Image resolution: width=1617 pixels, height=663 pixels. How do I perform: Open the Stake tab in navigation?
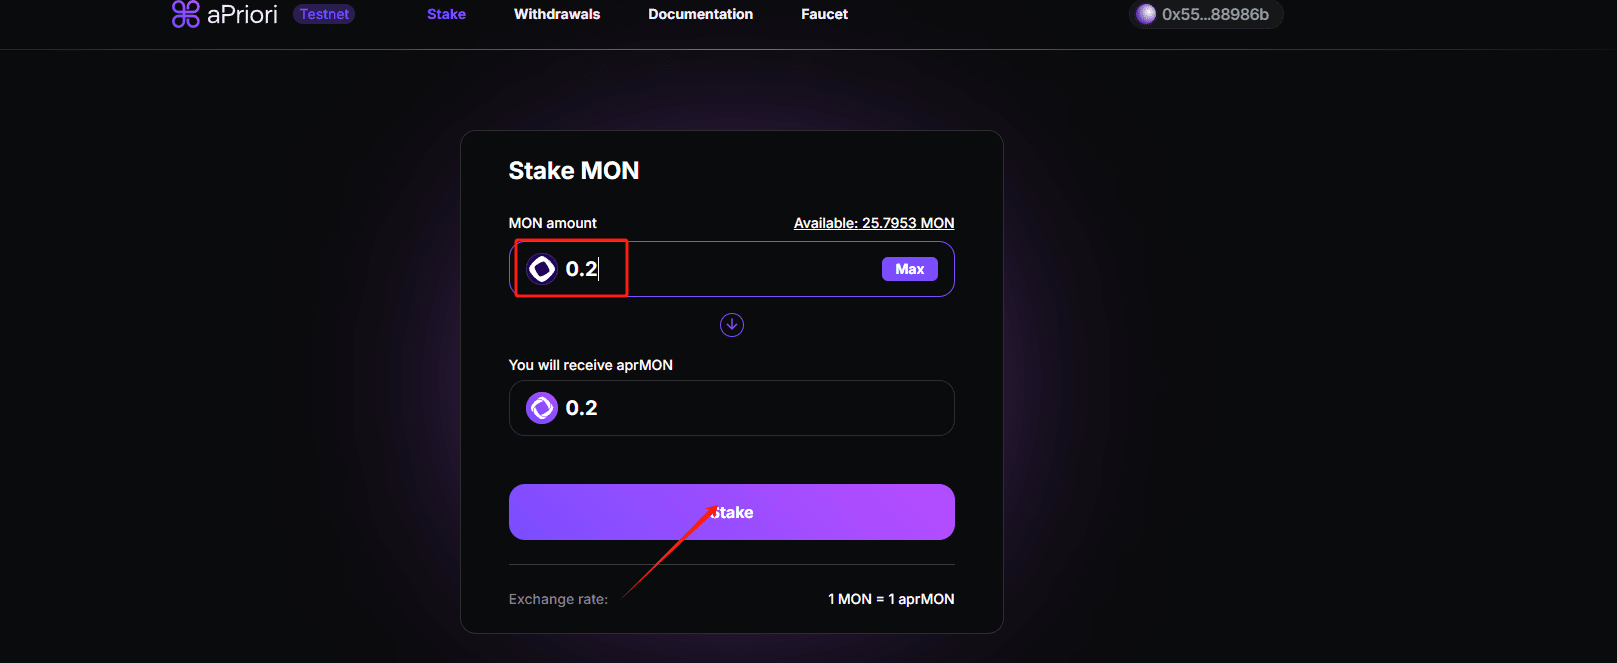pos(446,14)
